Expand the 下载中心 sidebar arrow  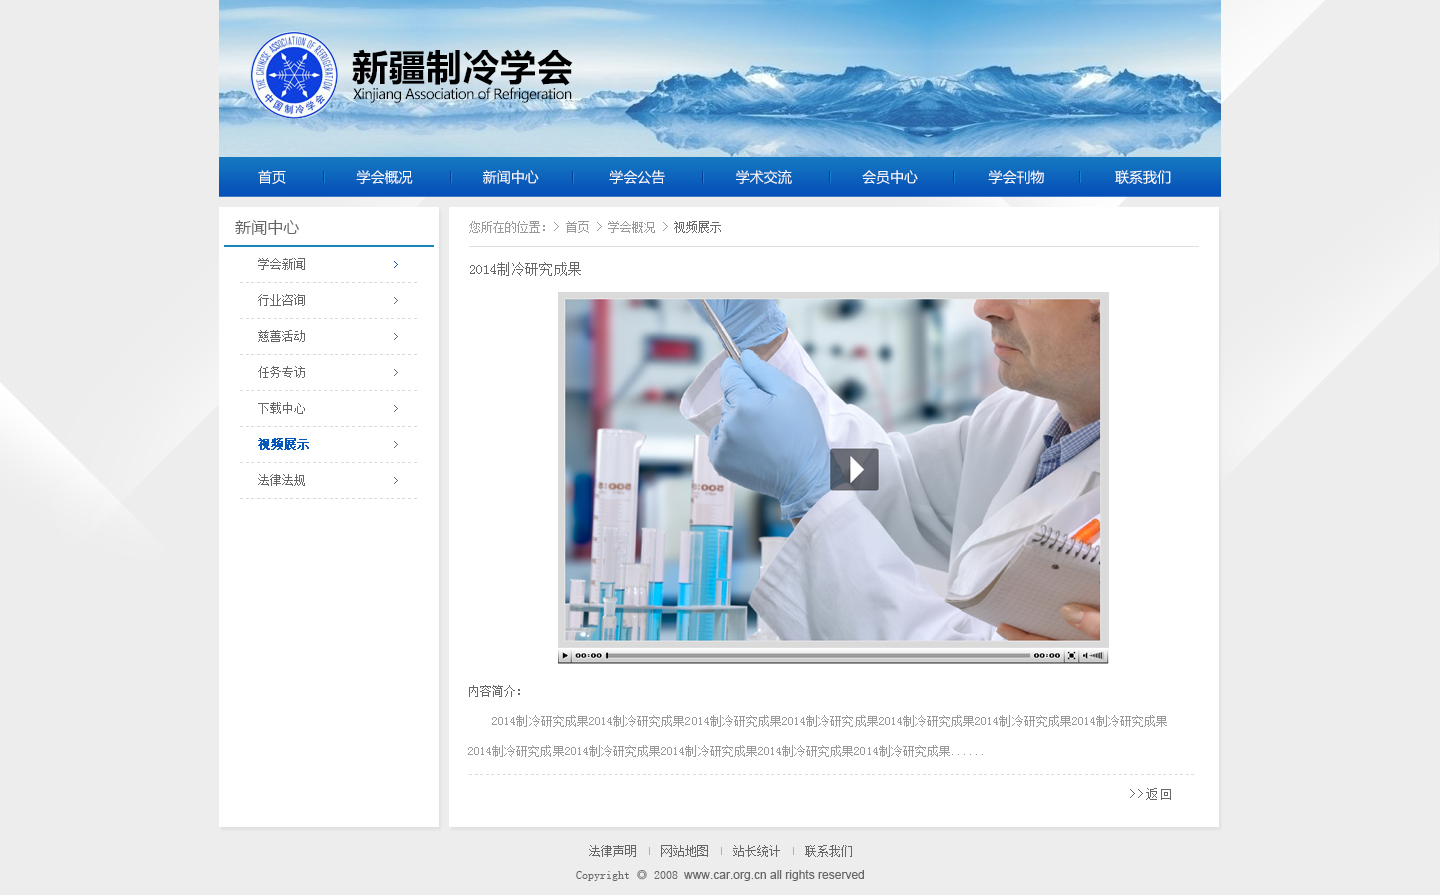pos(396,409)
